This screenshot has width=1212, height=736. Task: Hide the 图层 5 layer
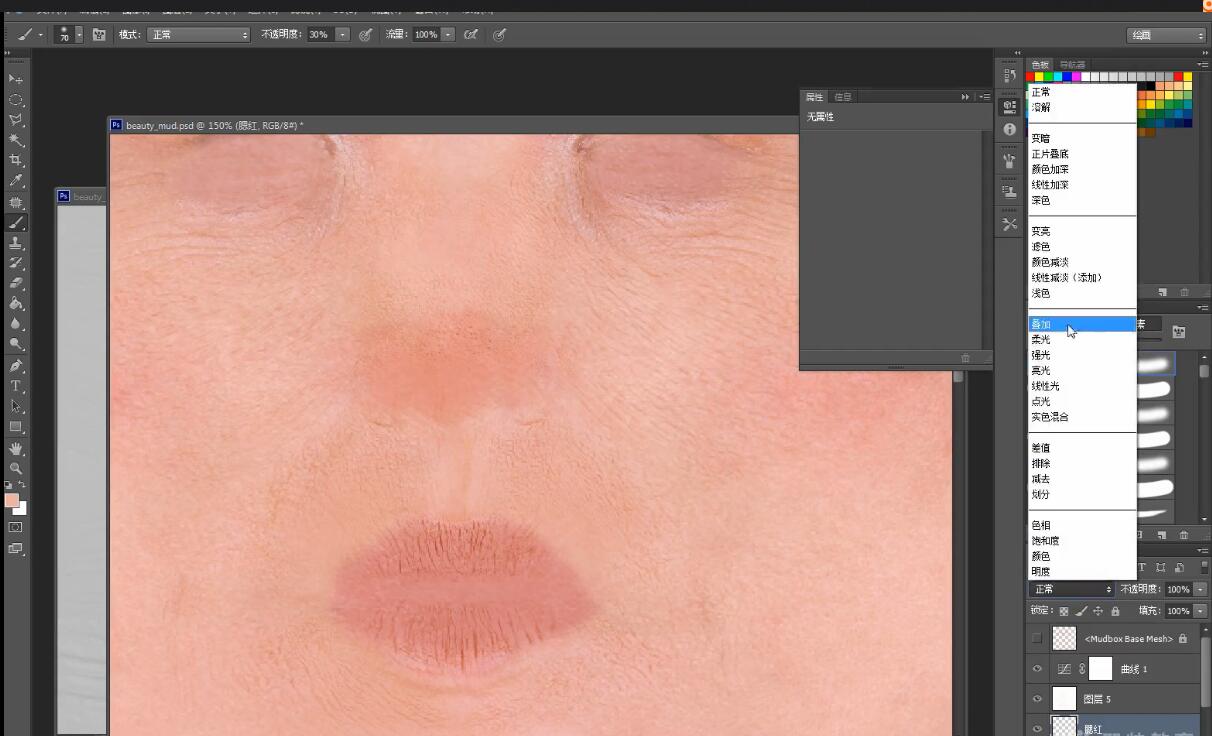tap(1037, 699)
